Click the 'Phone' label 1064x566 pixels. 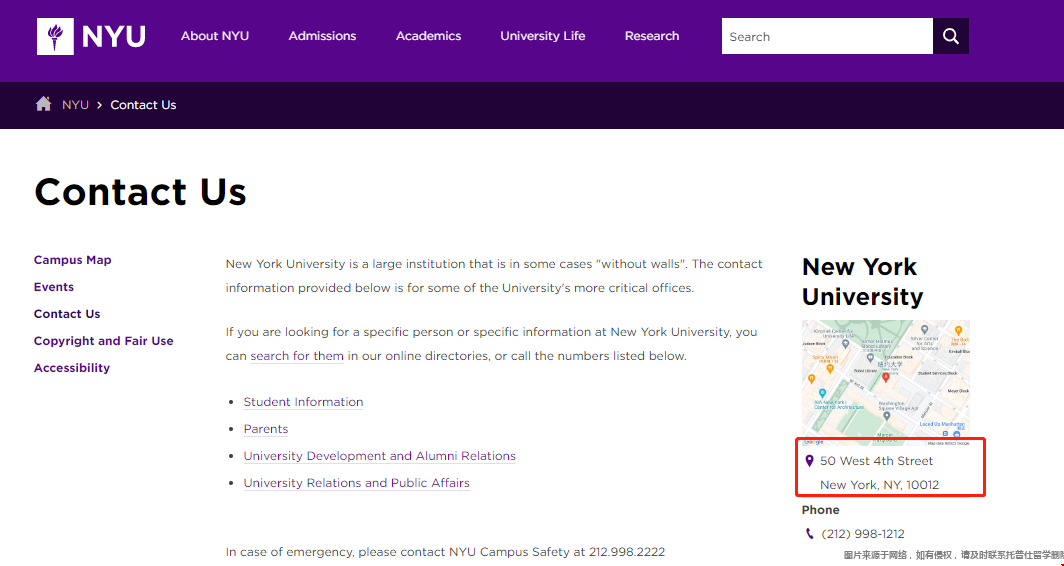[820, 510]
